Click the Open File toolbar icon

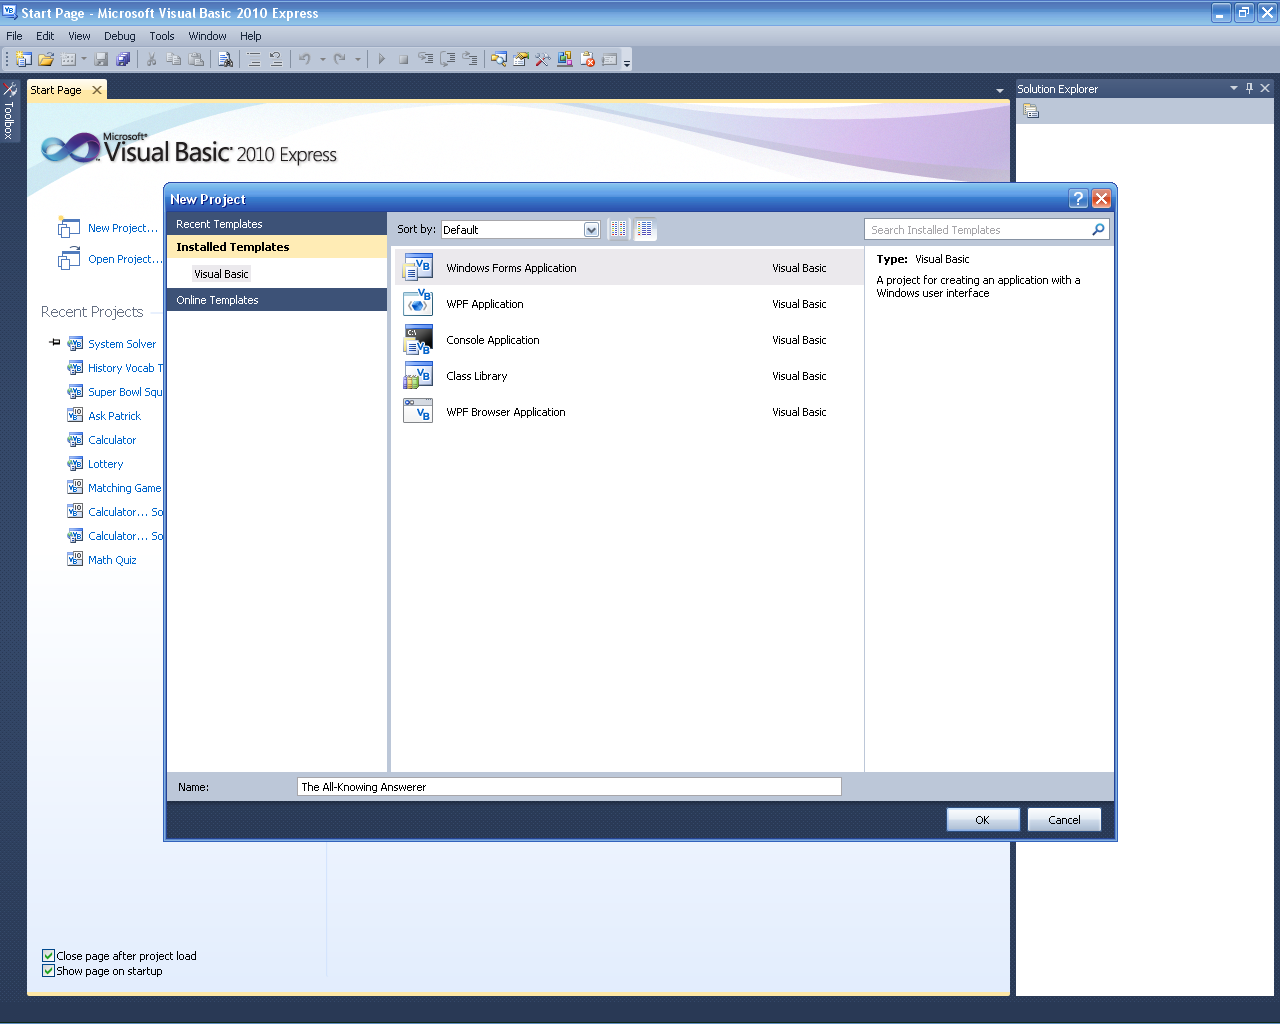(46, 59)
